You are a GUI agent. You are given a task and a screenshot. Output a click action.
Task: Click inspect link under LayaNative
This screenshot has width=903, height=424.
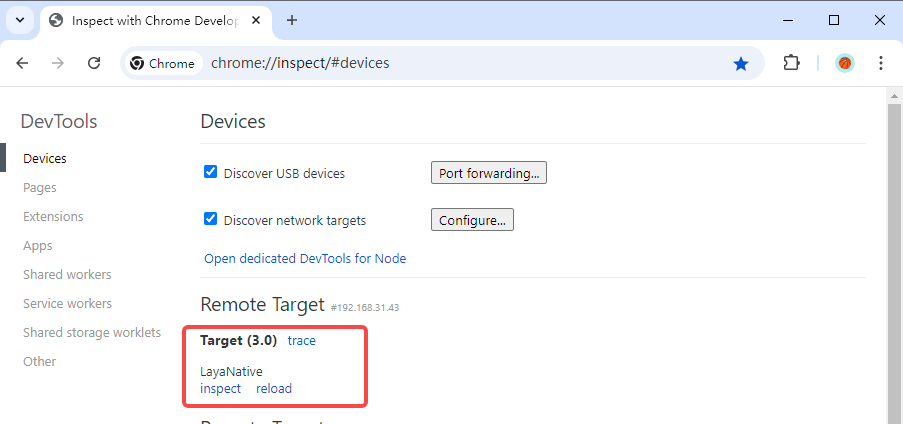pyautogui.click(x=220, y=388)
